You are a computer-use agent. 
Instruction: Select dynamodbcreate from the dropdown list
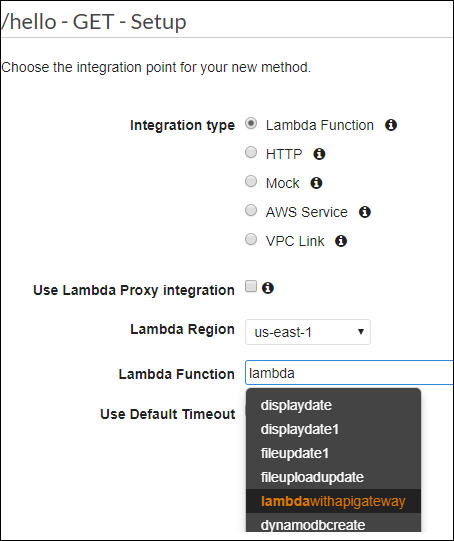tap(334, 523)
